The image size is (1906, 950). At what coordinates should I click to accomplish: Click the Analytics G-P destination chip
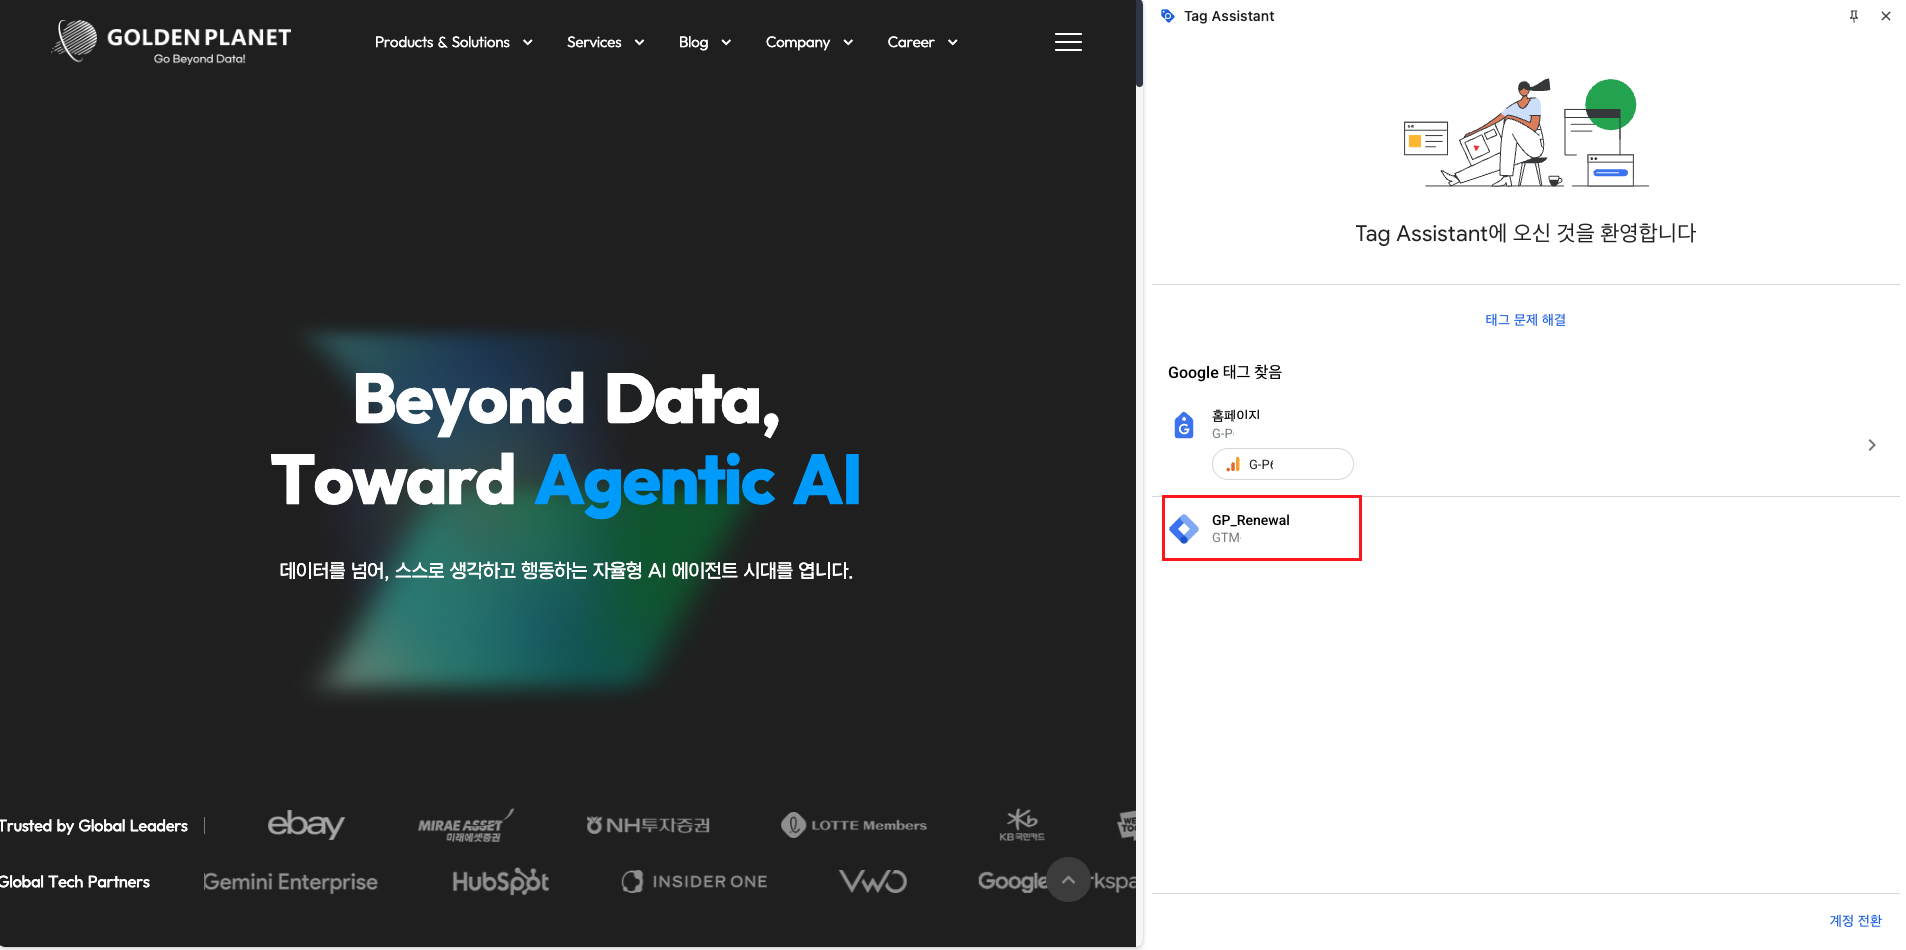(1283, 464)
